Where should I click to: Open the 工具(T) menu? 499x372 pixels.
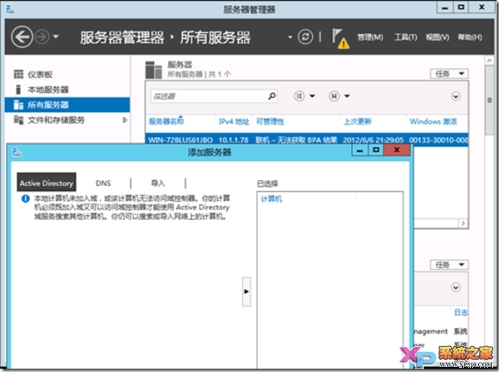[406, 37]
